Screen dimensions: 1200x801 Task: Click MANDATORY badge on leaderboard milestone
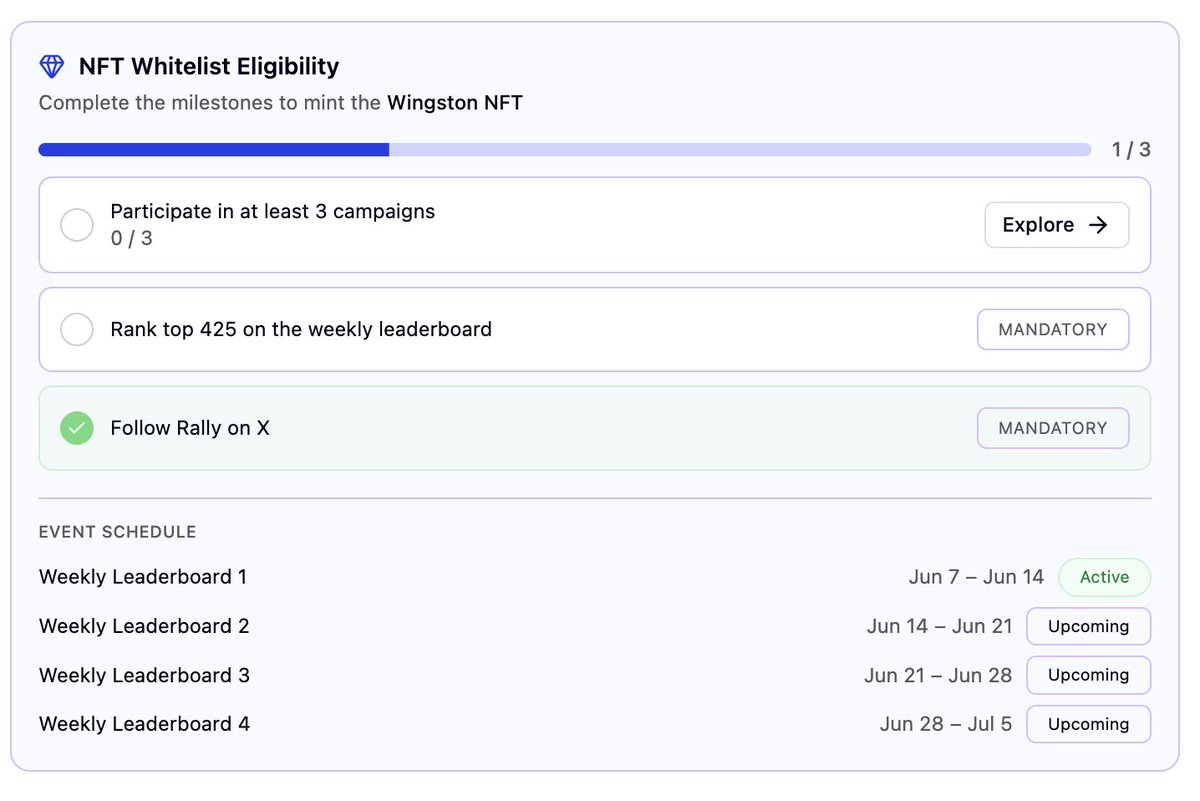(1053, 329)
